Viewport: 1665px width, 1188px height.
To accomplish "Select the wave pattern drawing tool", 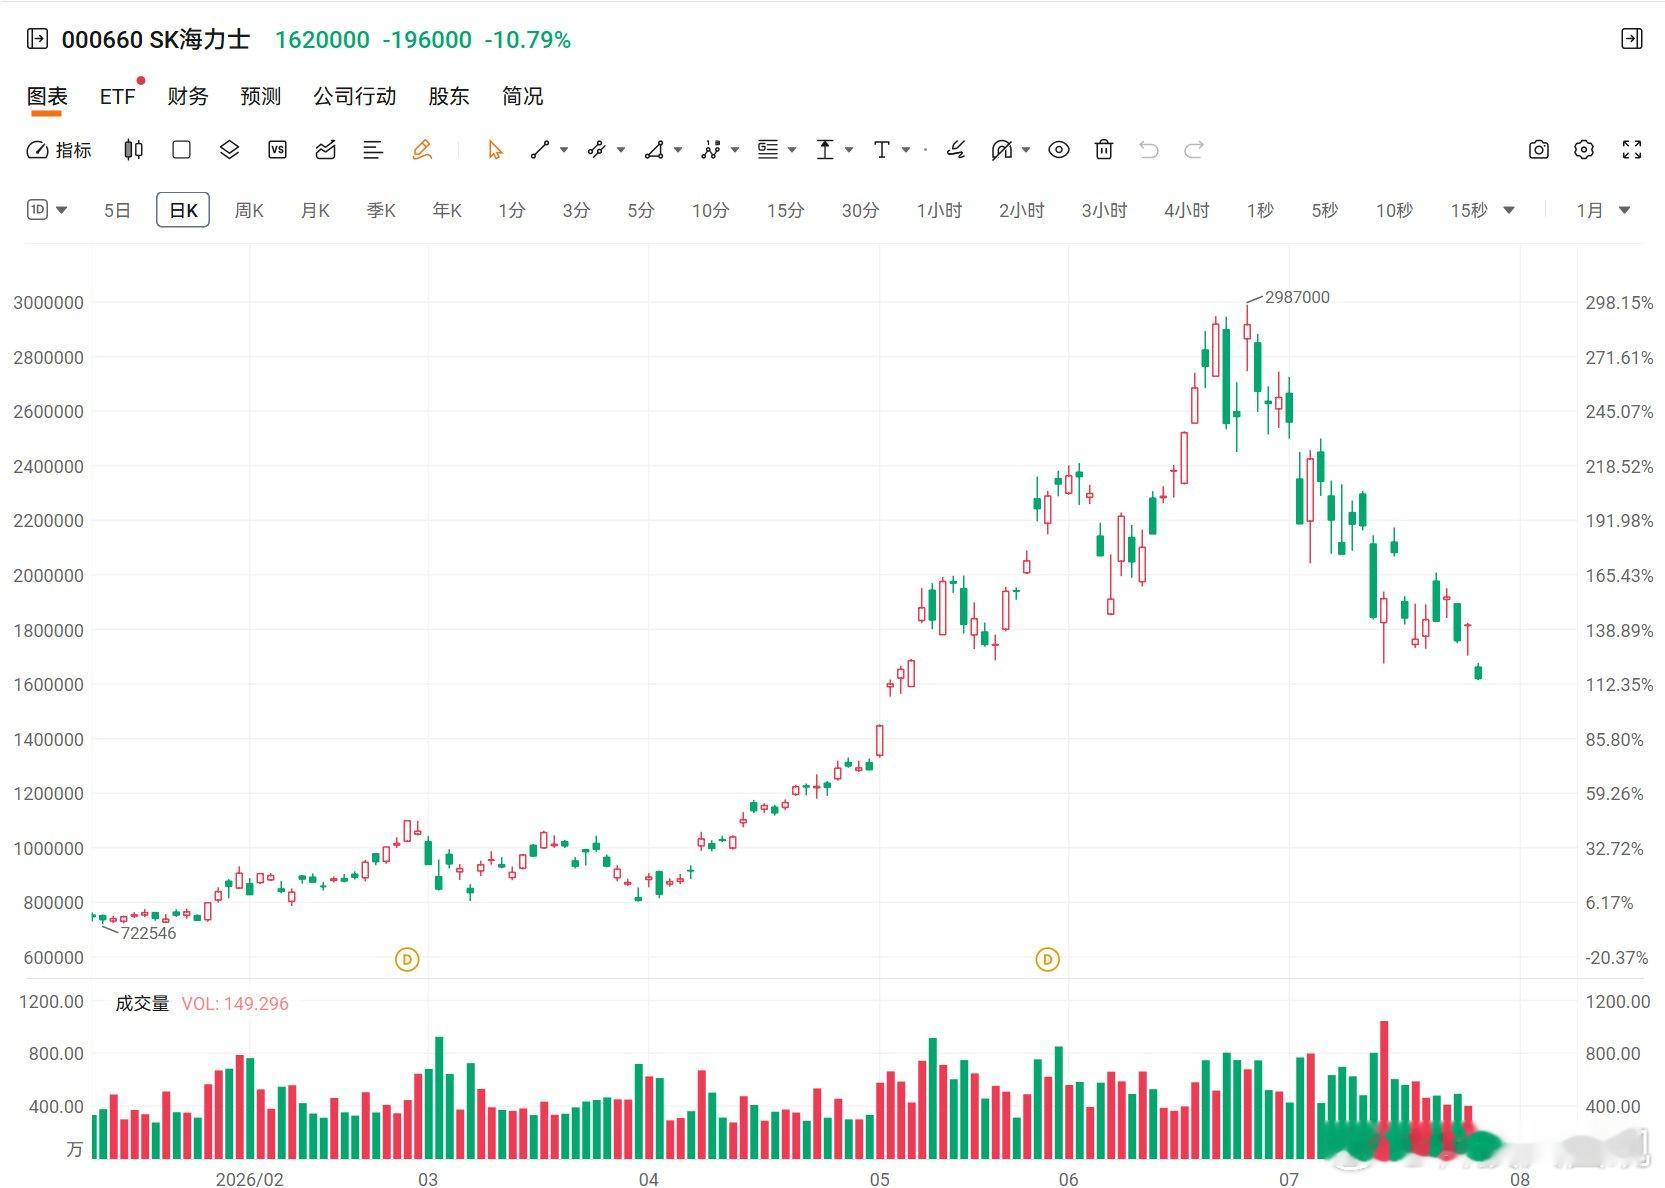I will click(x=711, y=150).
